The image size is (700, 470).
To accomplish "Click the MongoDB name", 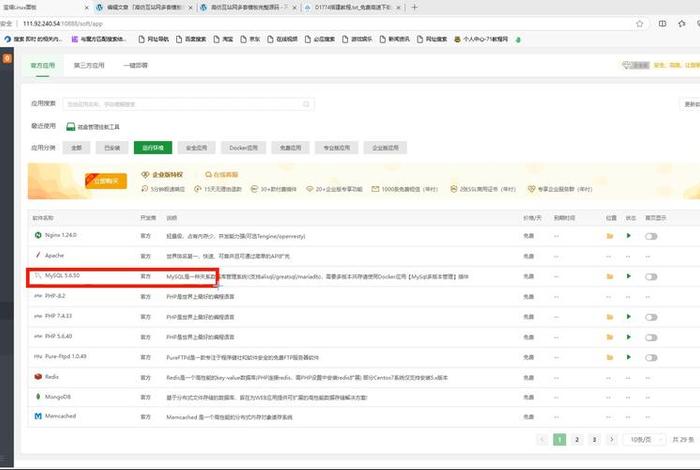I will tap(58, 397).
